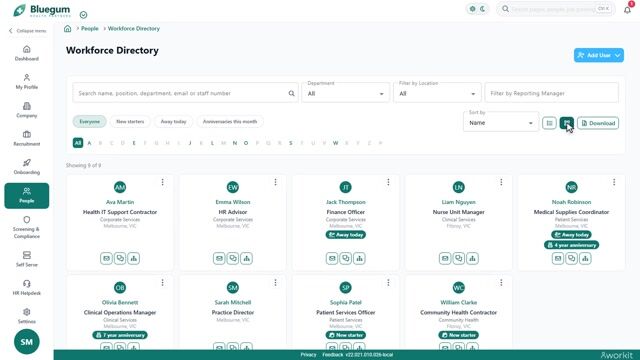This screenshot has width=640, height=360.
Task: Expand the Add User button arrow
Action: [x=618, y=55]
